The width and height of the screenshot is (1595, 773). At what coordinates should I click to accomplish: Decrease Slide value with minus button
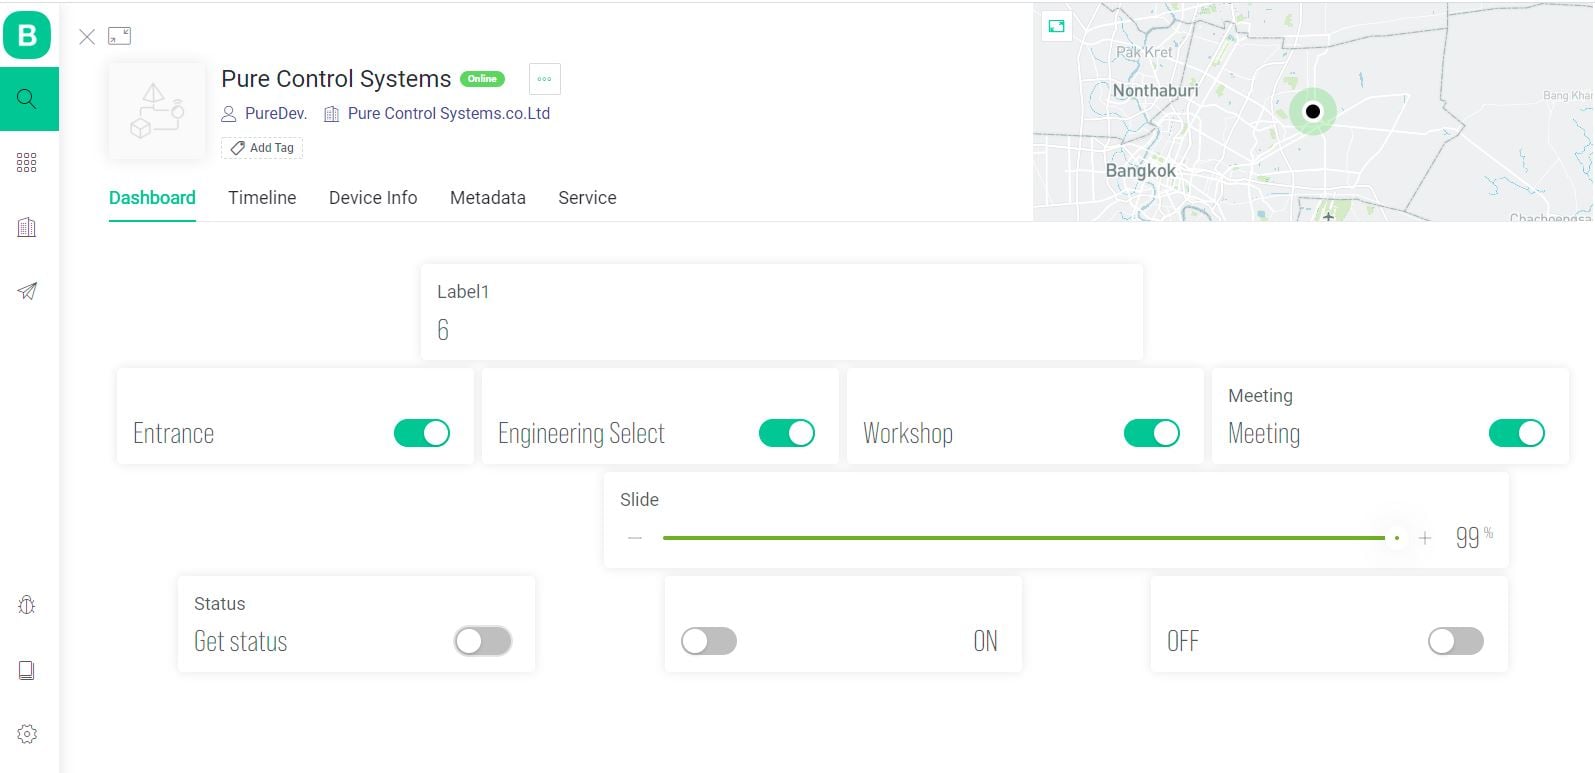click(635, 538)
